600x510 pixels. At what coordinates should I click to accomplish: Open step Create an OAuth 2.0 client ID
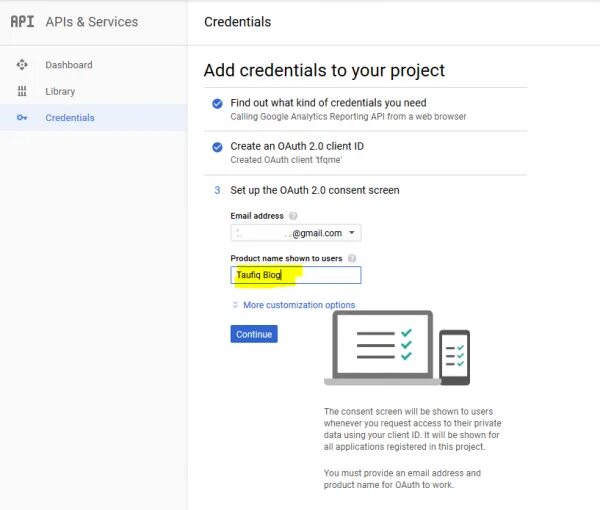tap(297, 146)
